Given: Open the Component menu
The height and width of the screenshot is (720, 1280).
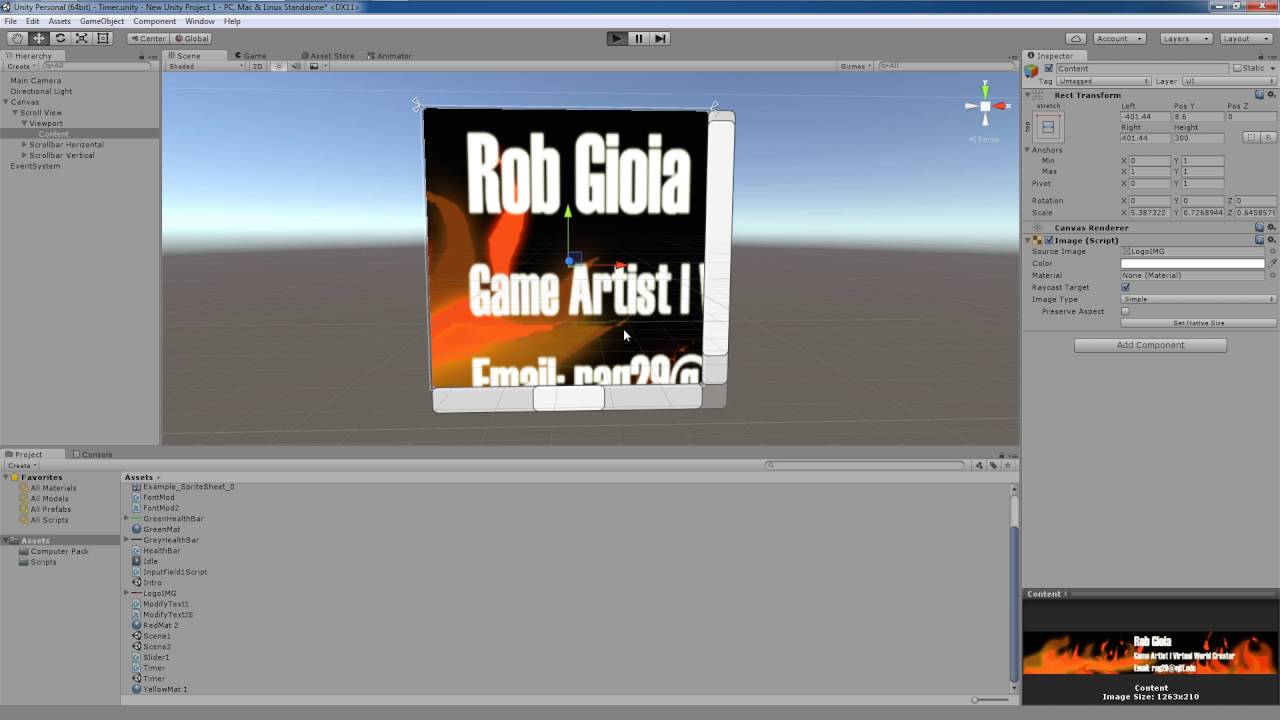Looking at the screenshot, I should click(x=154, y=21).
